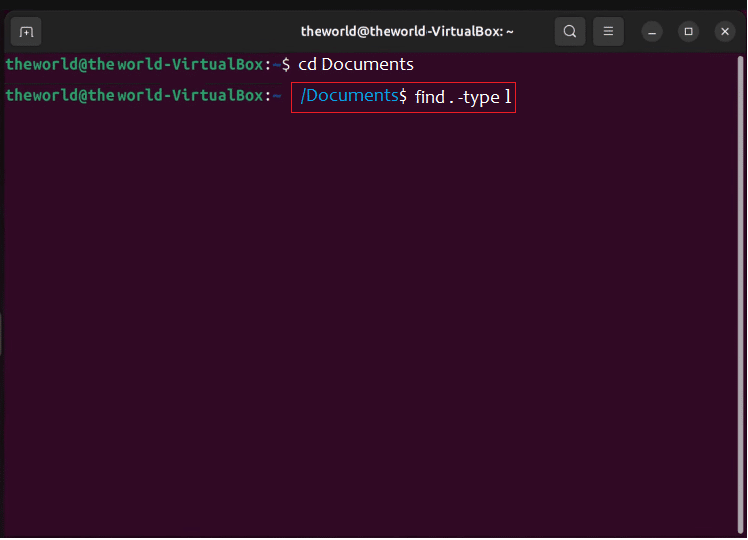Click the blue /Documents path text
The image size is (748, 540).
click(x=349, y=96)
